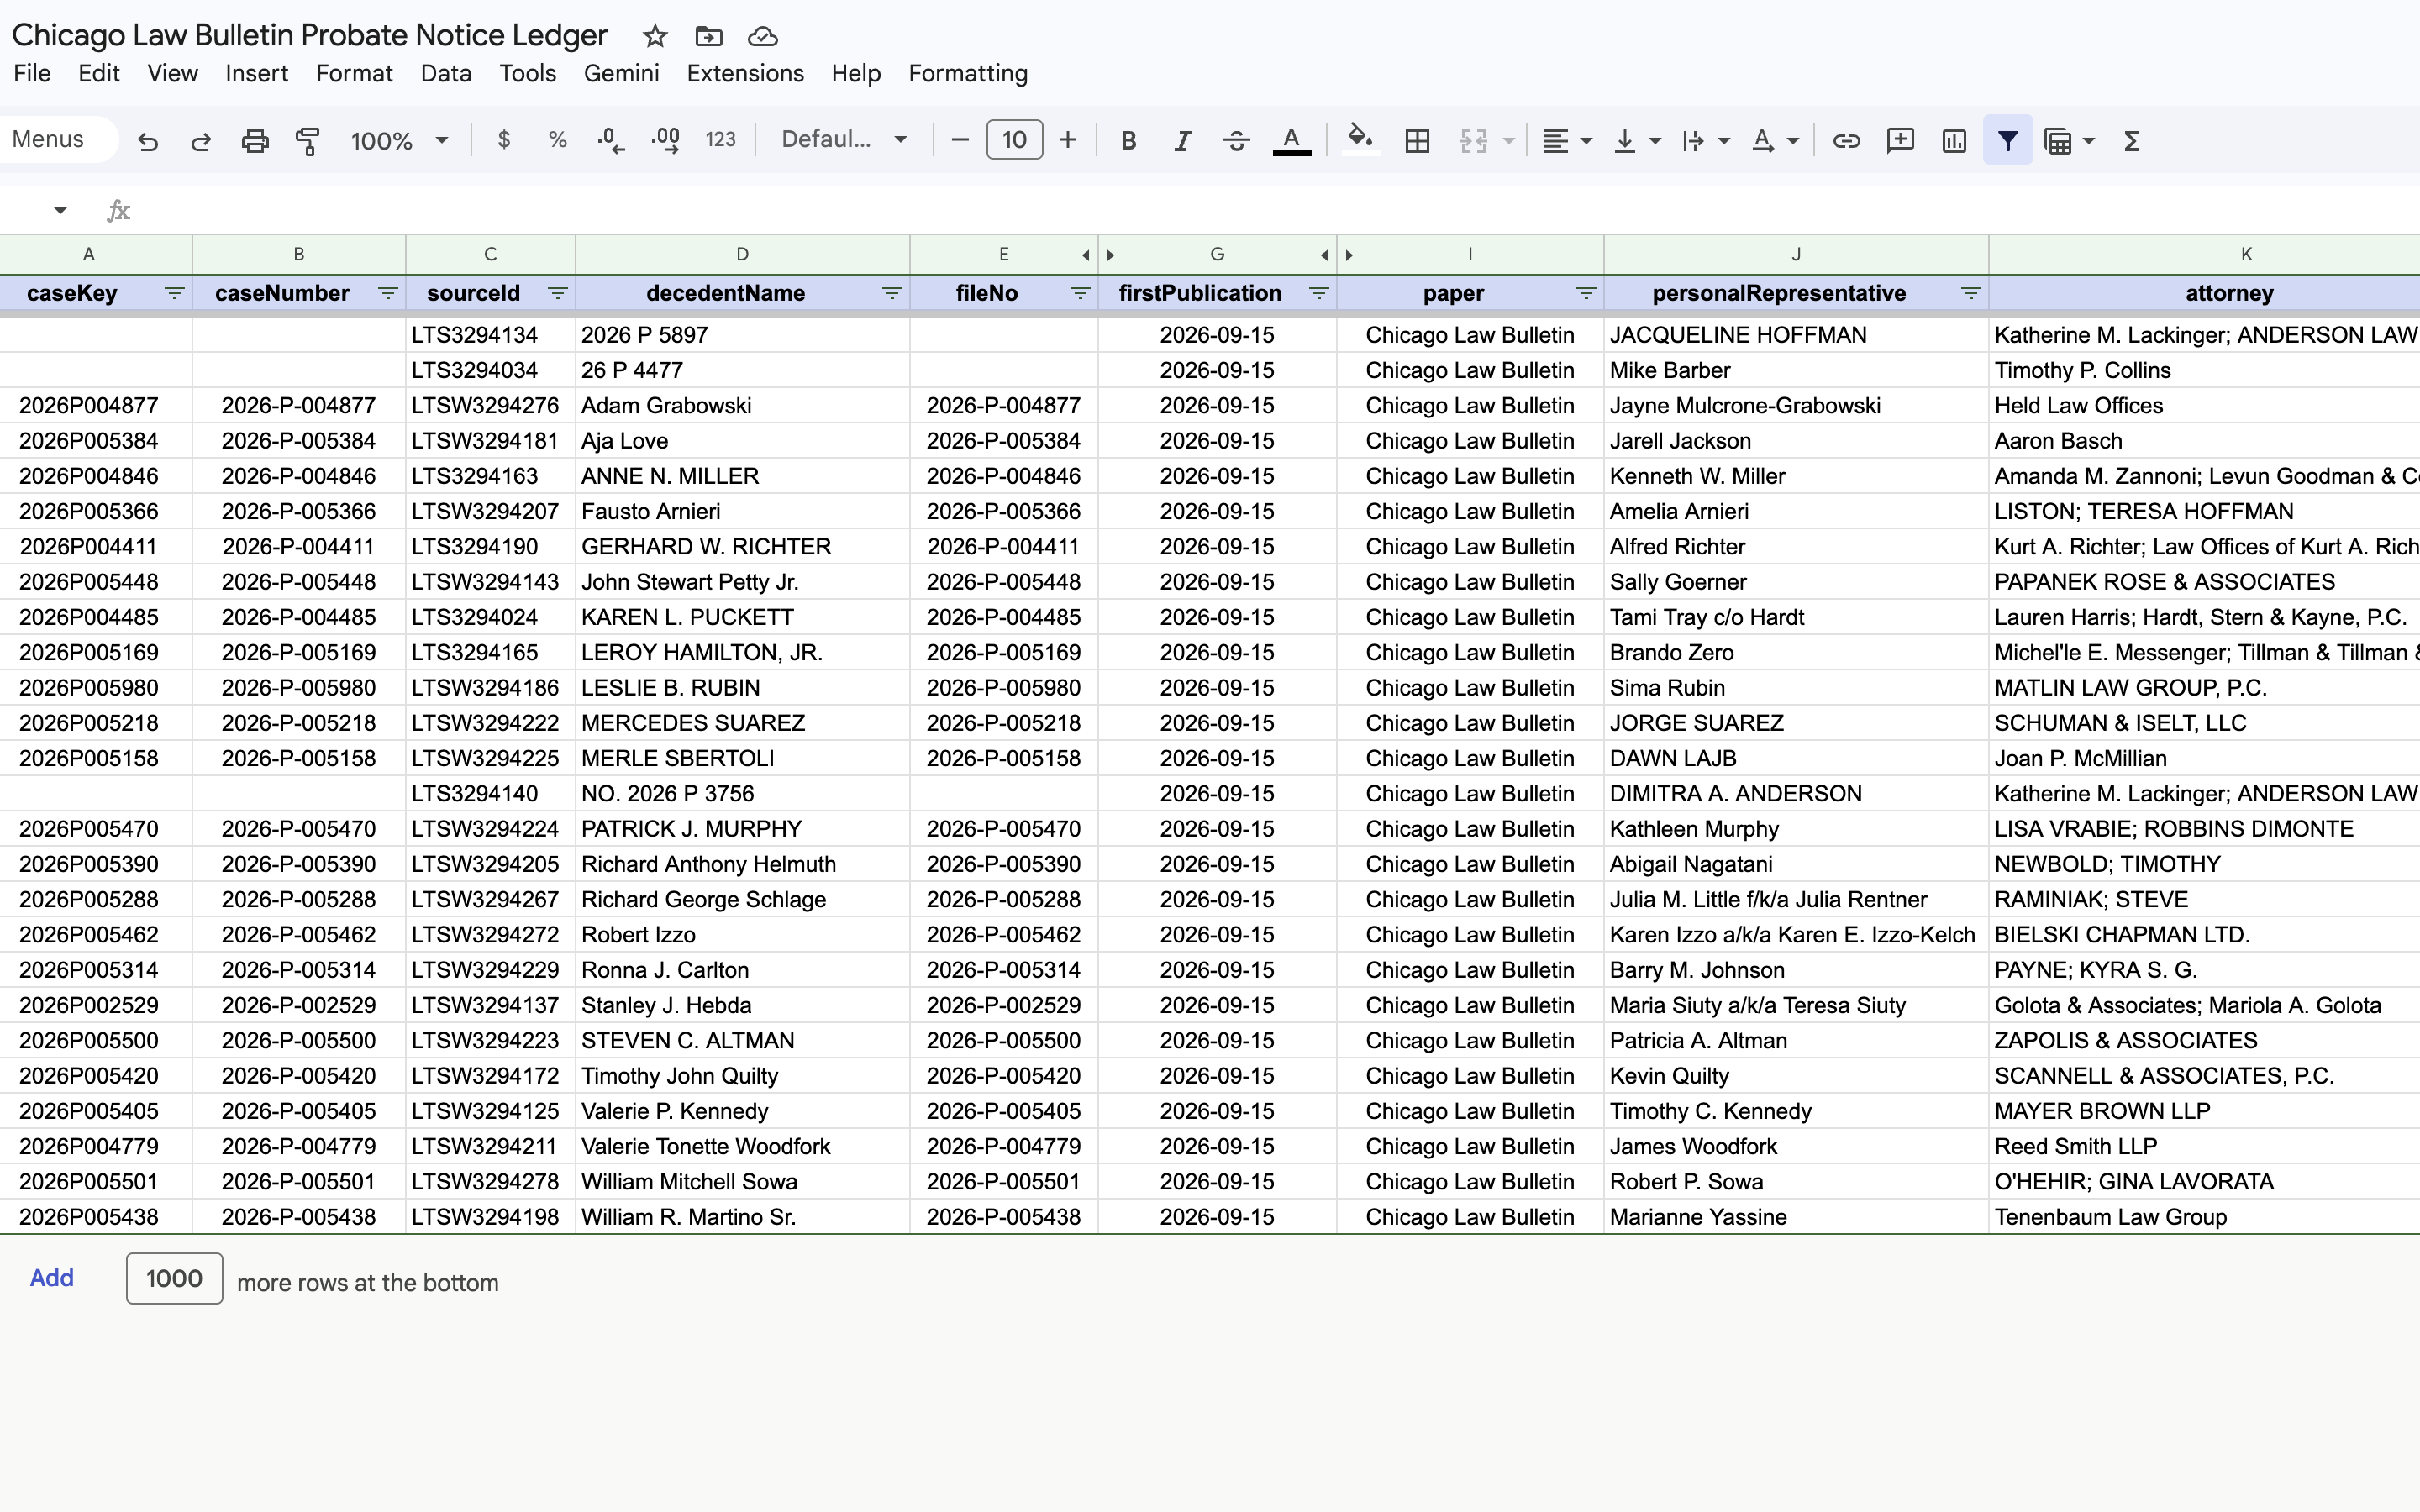Insert chart icon in toolbar
Viewport: 2420px width, 1512px height.
point(1954,141)
